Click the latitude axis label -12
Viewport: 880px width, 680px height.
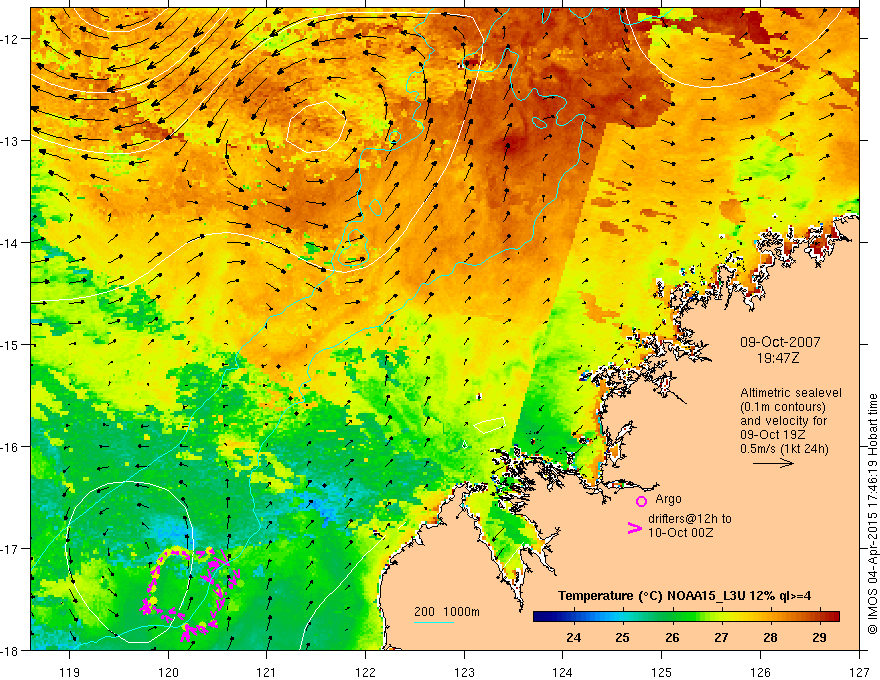pyautogui.click(x=11, y=39)
